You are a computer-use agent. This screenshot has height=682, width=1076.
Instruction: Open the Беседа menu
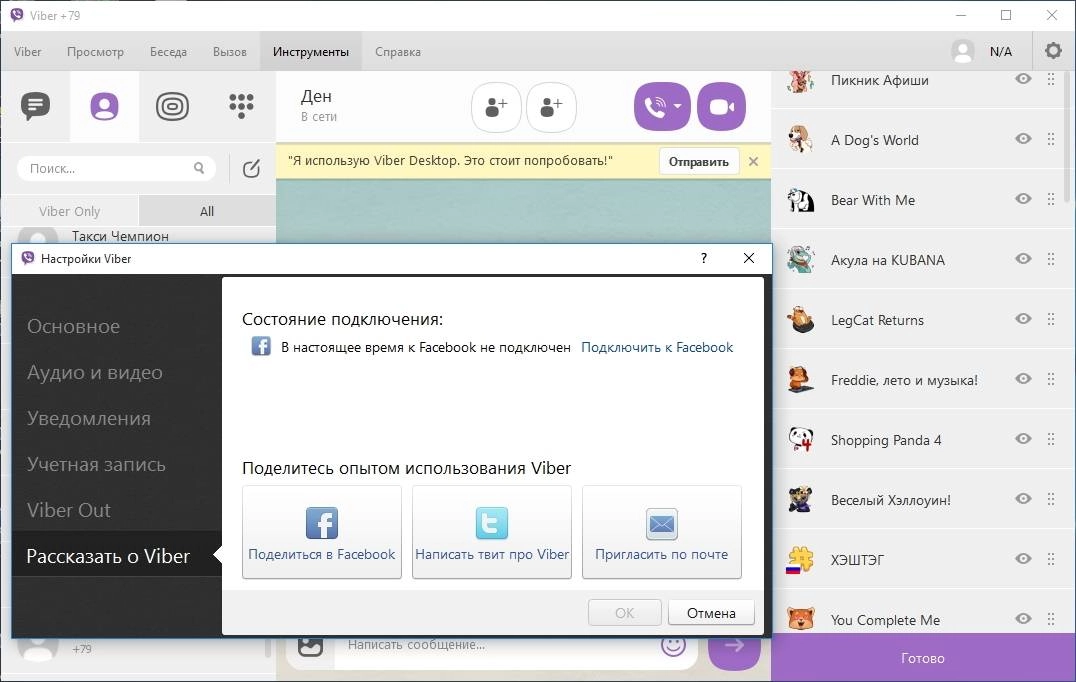[168, 51]
